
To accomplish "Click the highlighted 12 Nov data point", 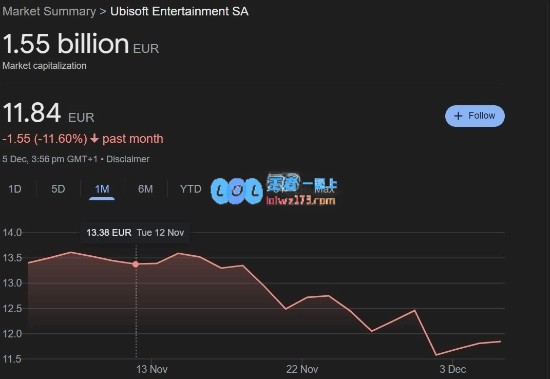I will point(136,264).
